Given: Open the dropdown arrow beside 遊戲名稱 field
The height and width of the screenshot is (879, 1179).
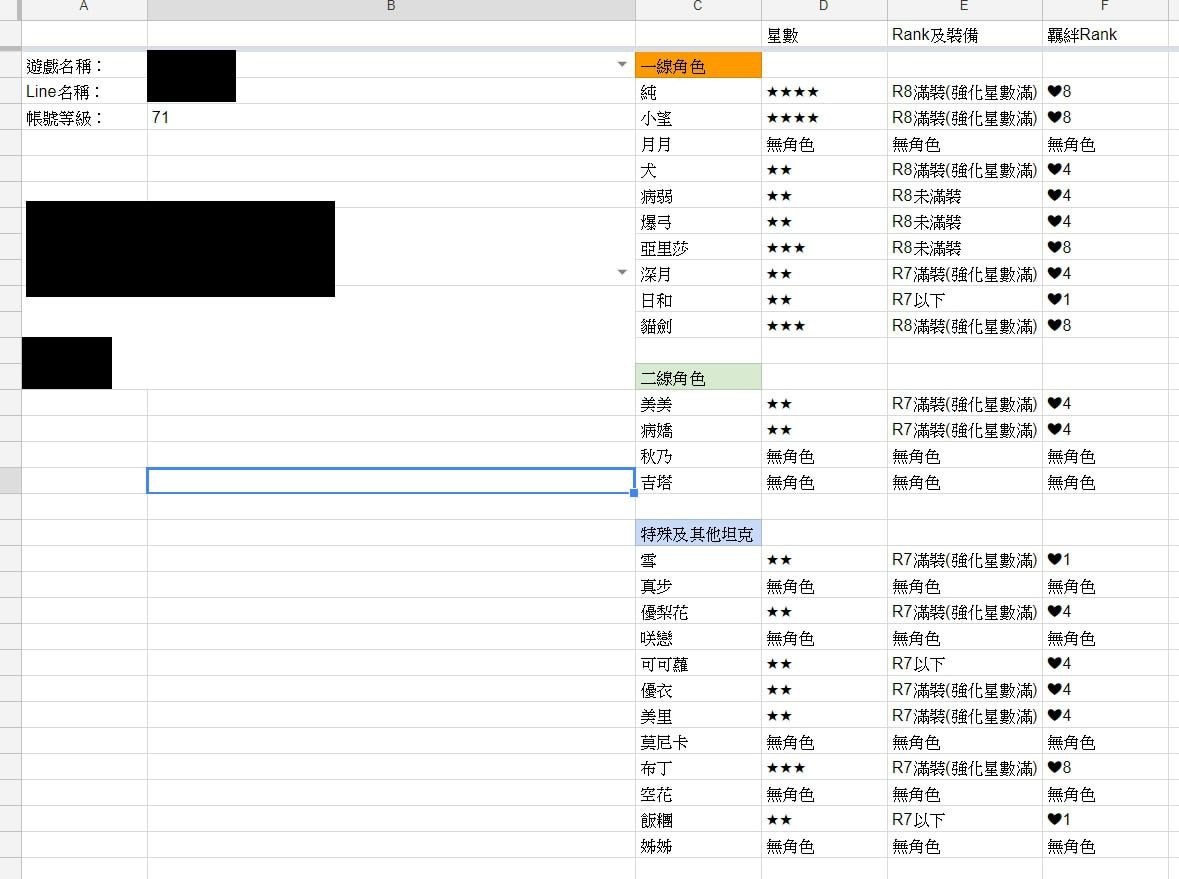Looking at the screenshot, I should click(x=622, y=65).
